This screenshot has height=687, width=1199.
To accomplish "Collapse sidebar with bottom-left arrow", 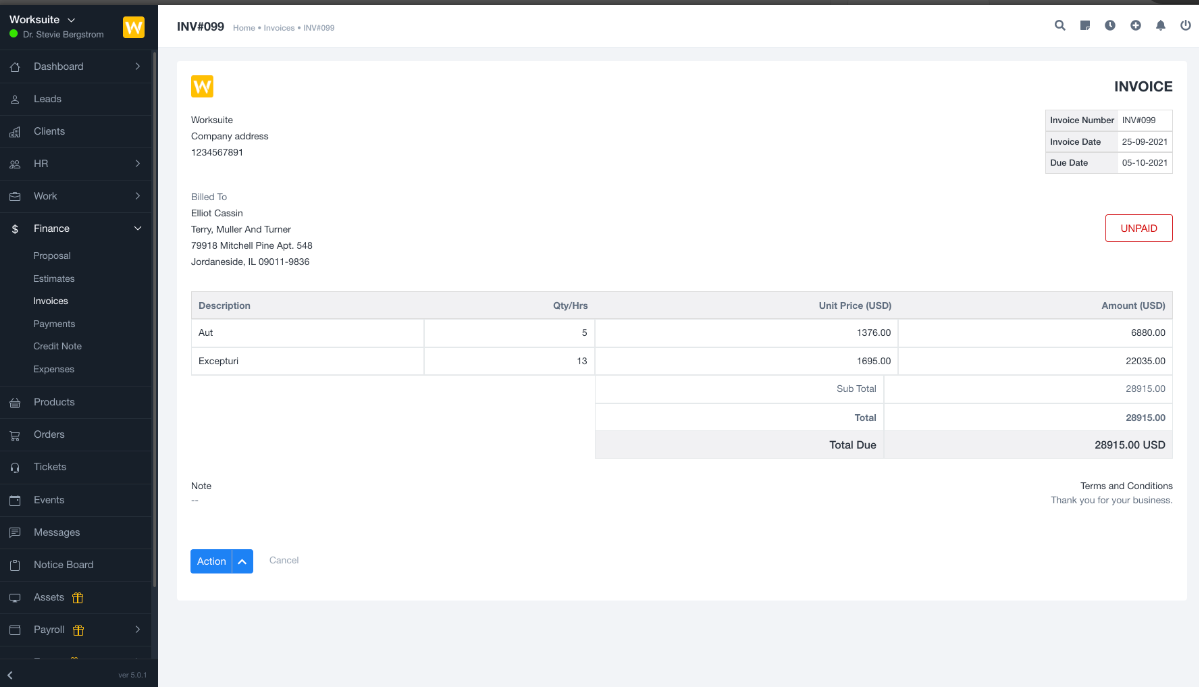I will point(11,675).
